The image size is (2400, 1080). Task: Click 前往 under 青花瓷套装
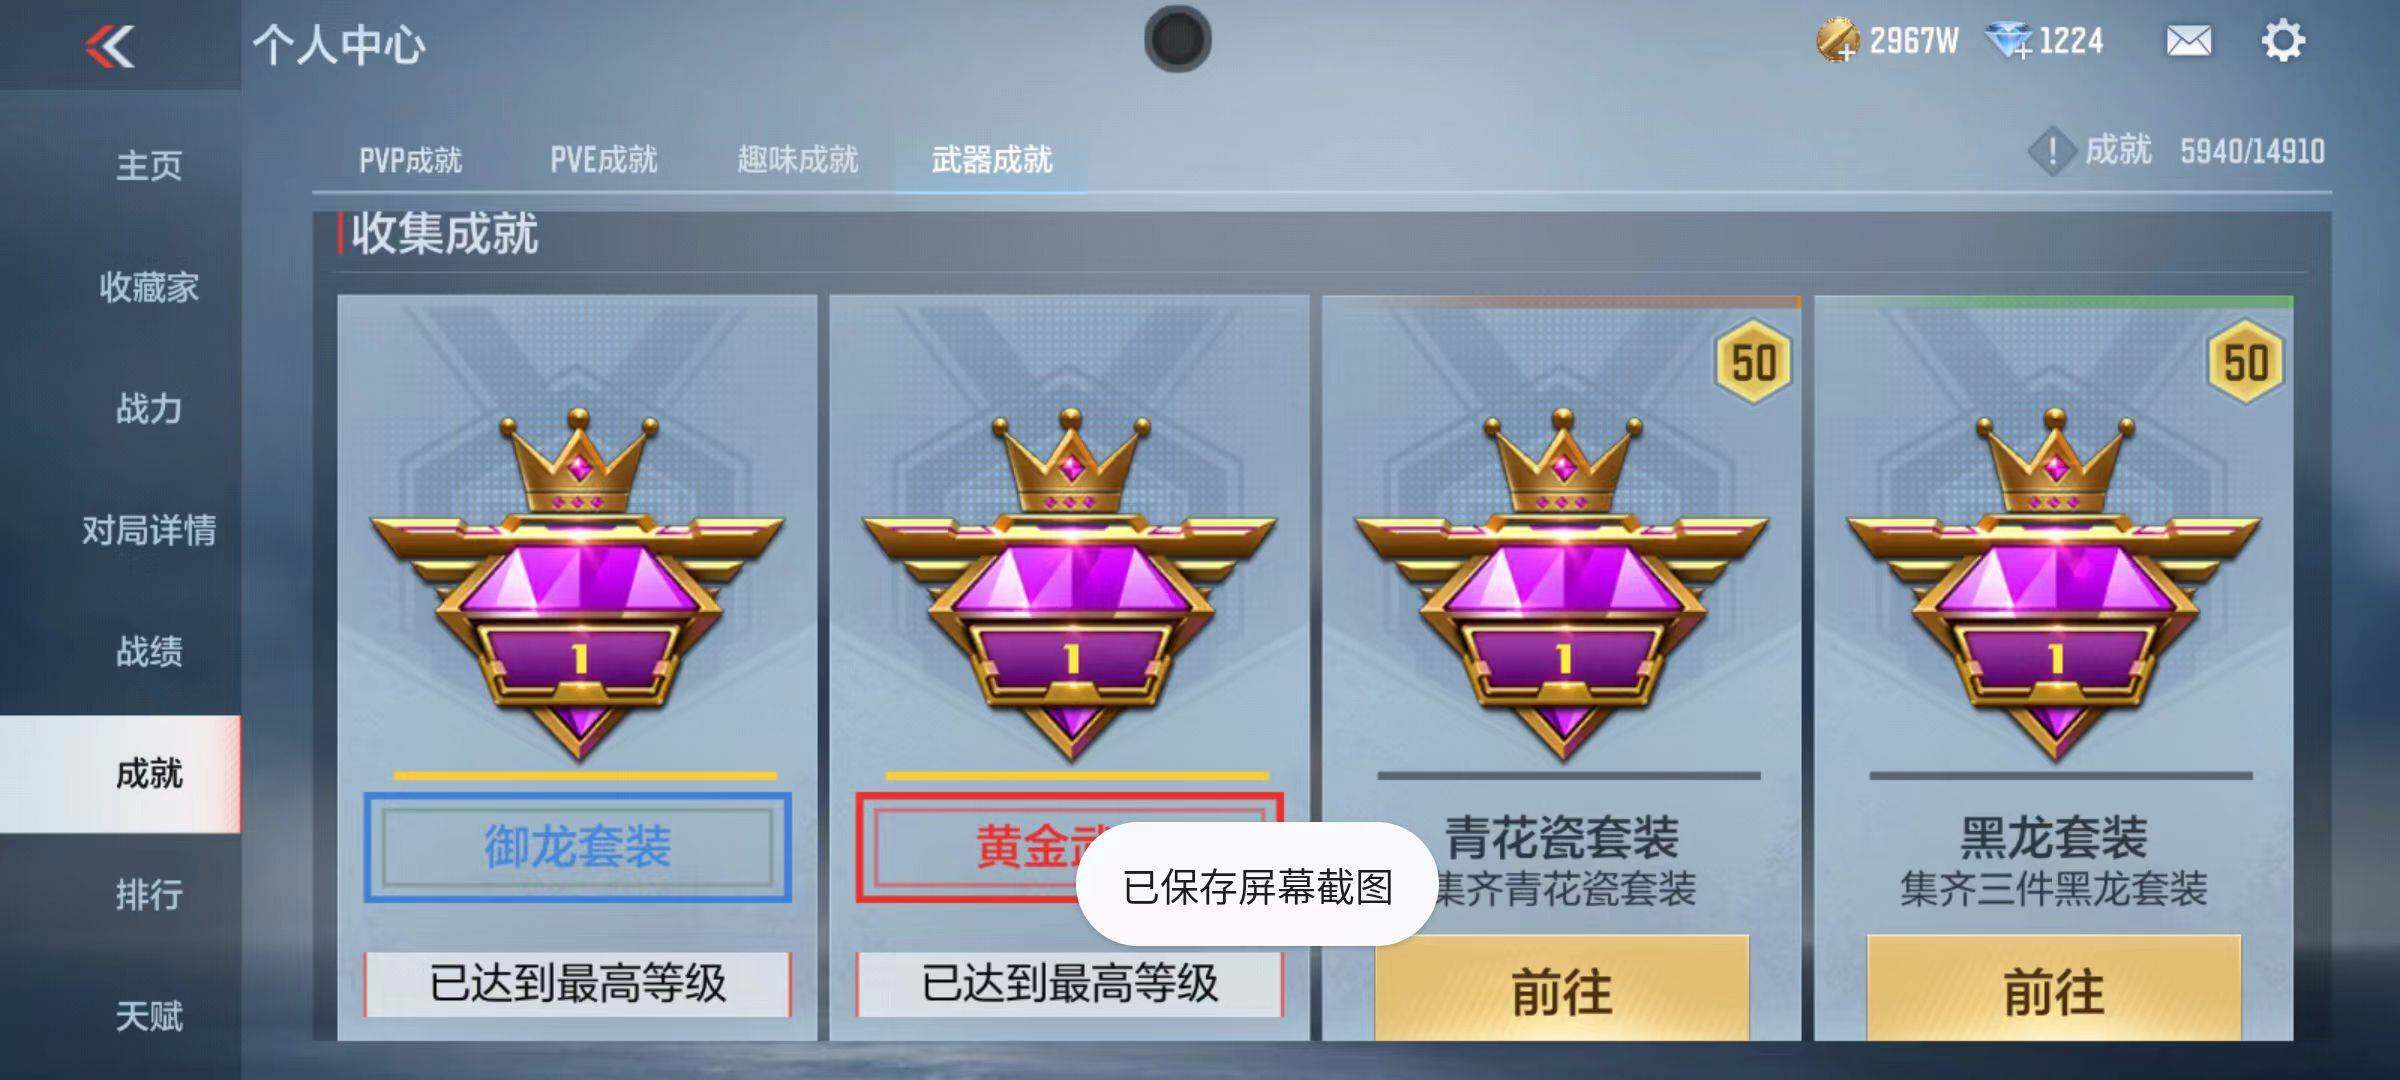(x=1561, y=989)
